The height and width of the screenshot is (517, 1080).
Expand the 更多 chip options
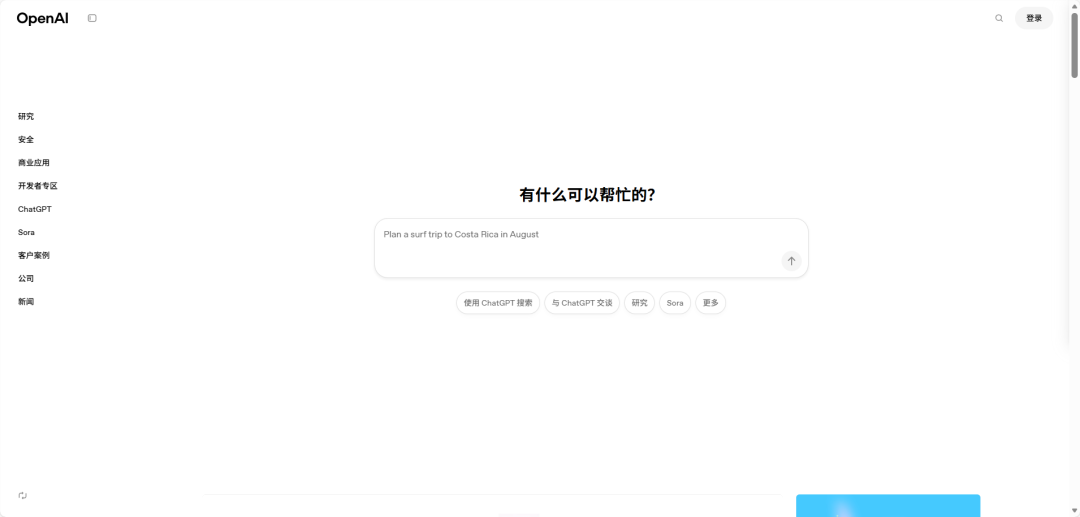pos(710,303)
